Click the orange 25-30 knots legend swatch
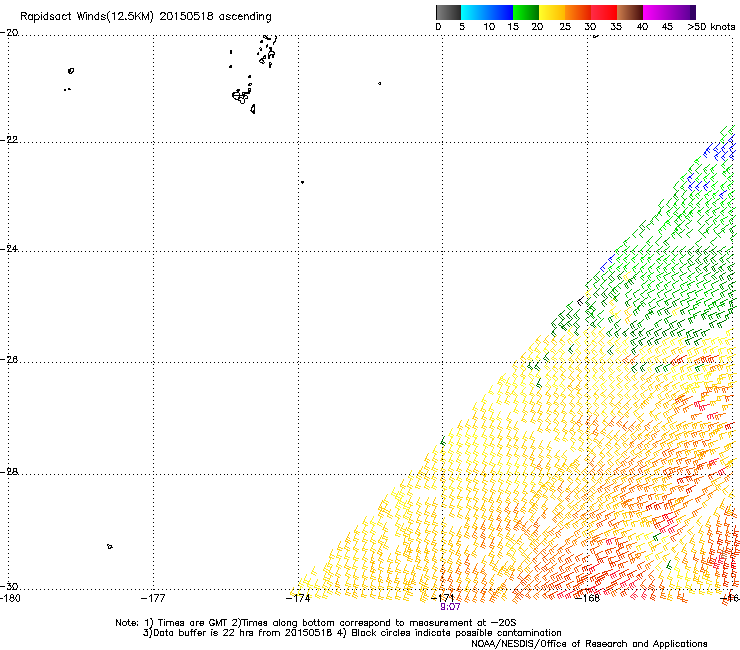 (578, 12)
